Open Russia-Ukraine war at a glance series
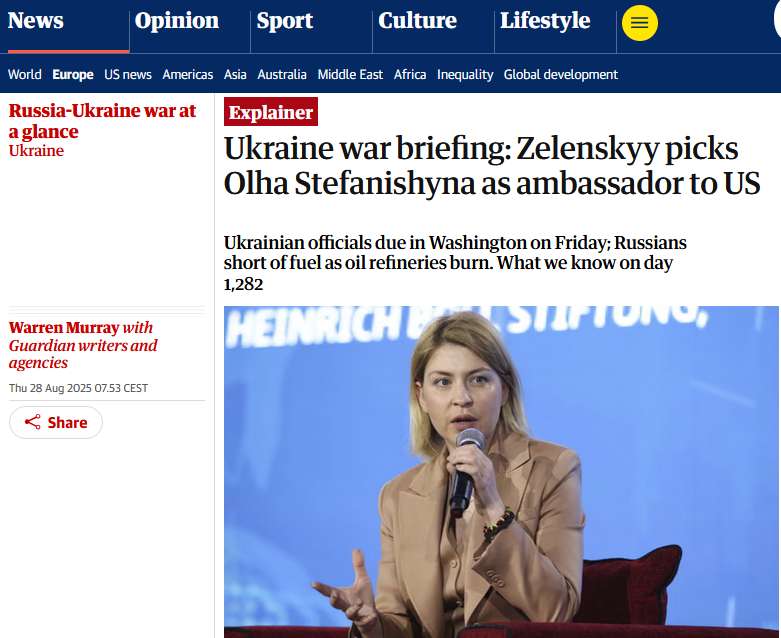The width and height of the screenshot is (781, 638). 102,121
